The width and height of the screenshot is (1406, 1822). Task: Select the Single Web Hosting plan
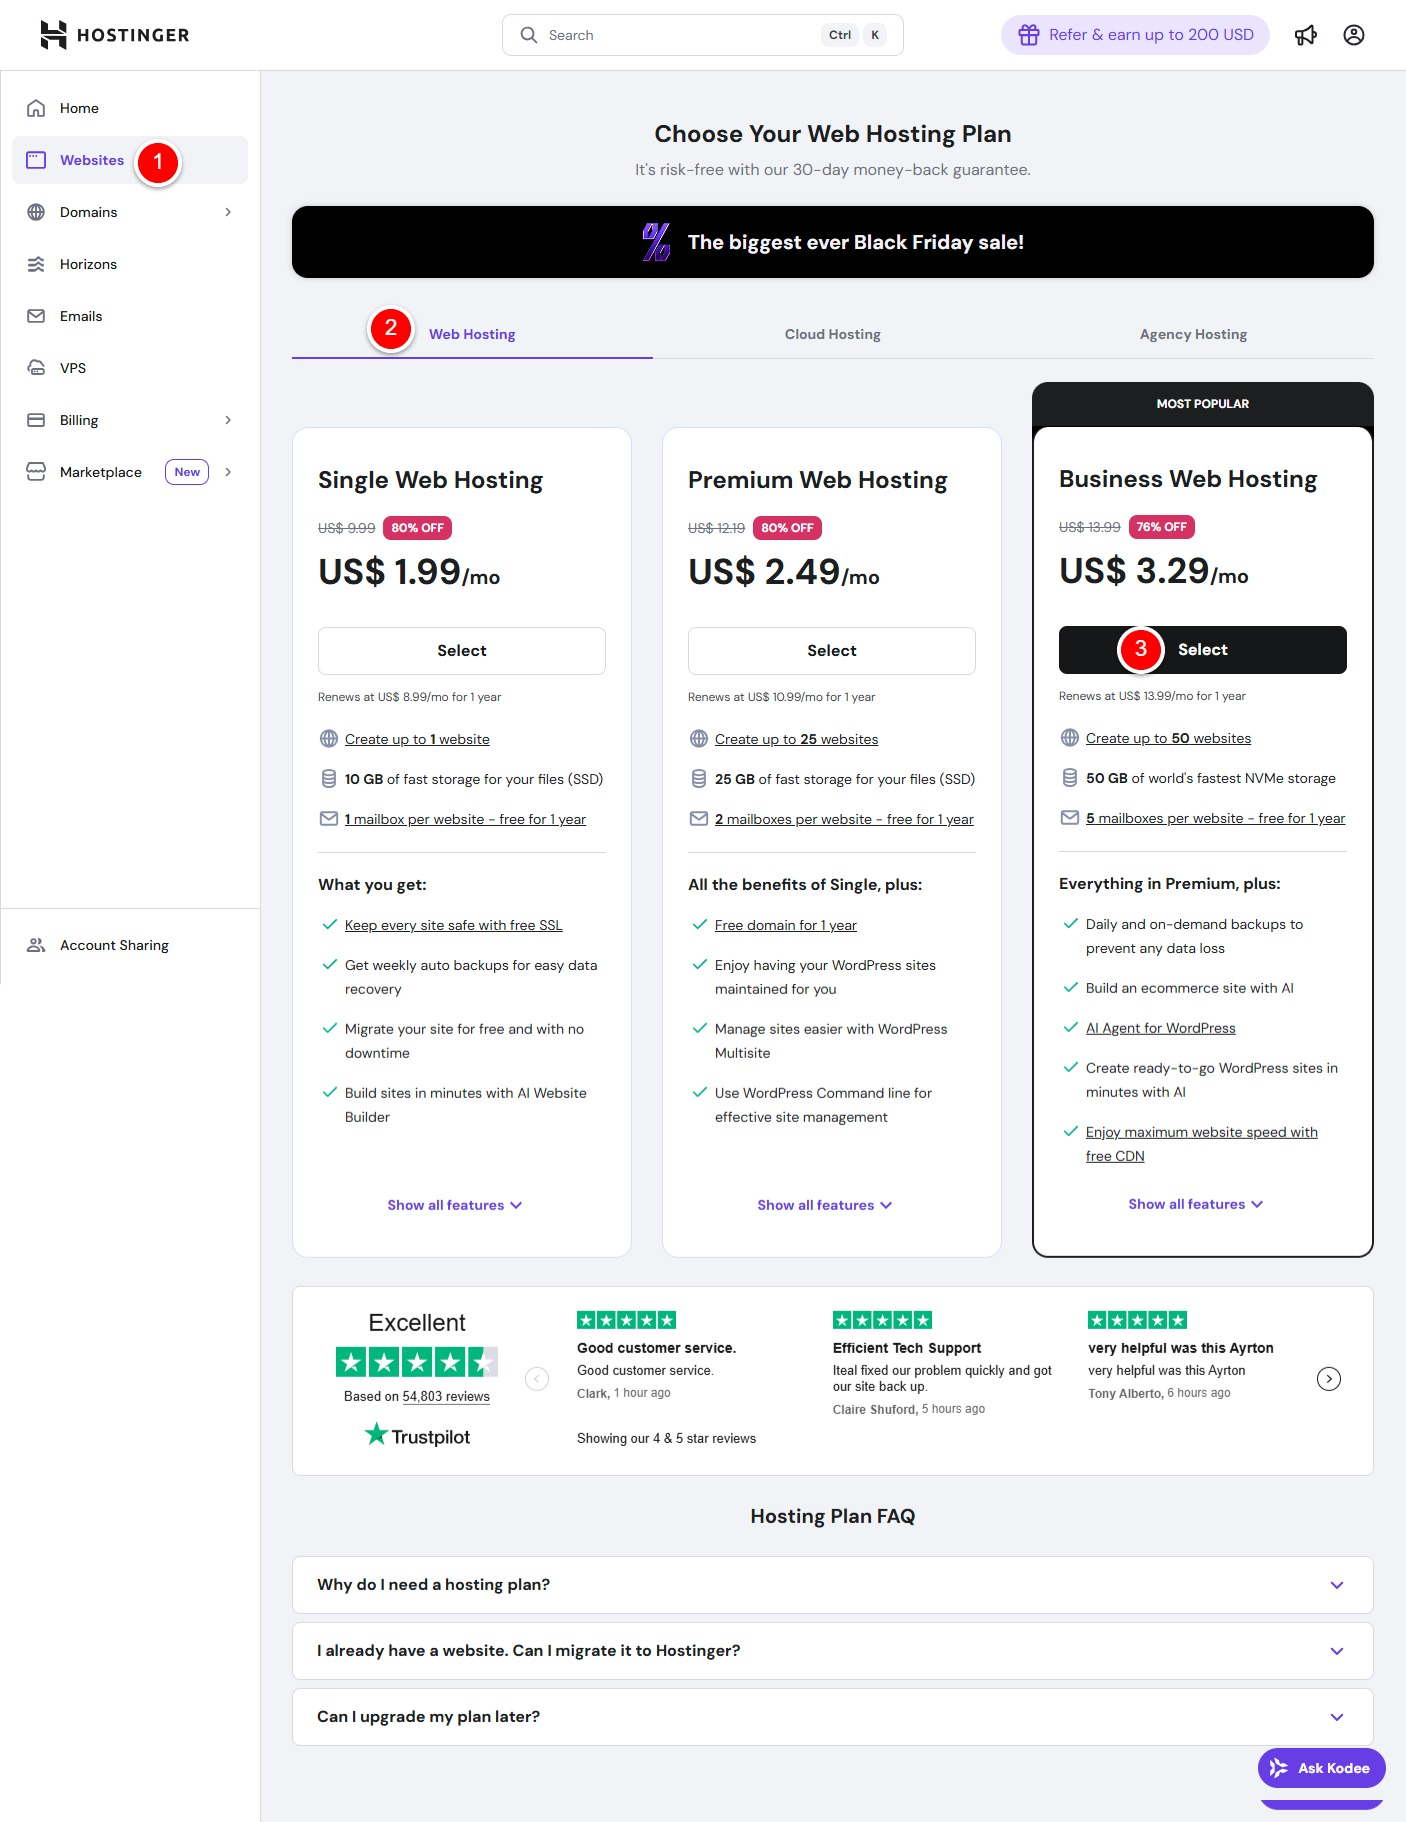pyautogui.click(x=461, y=651)
